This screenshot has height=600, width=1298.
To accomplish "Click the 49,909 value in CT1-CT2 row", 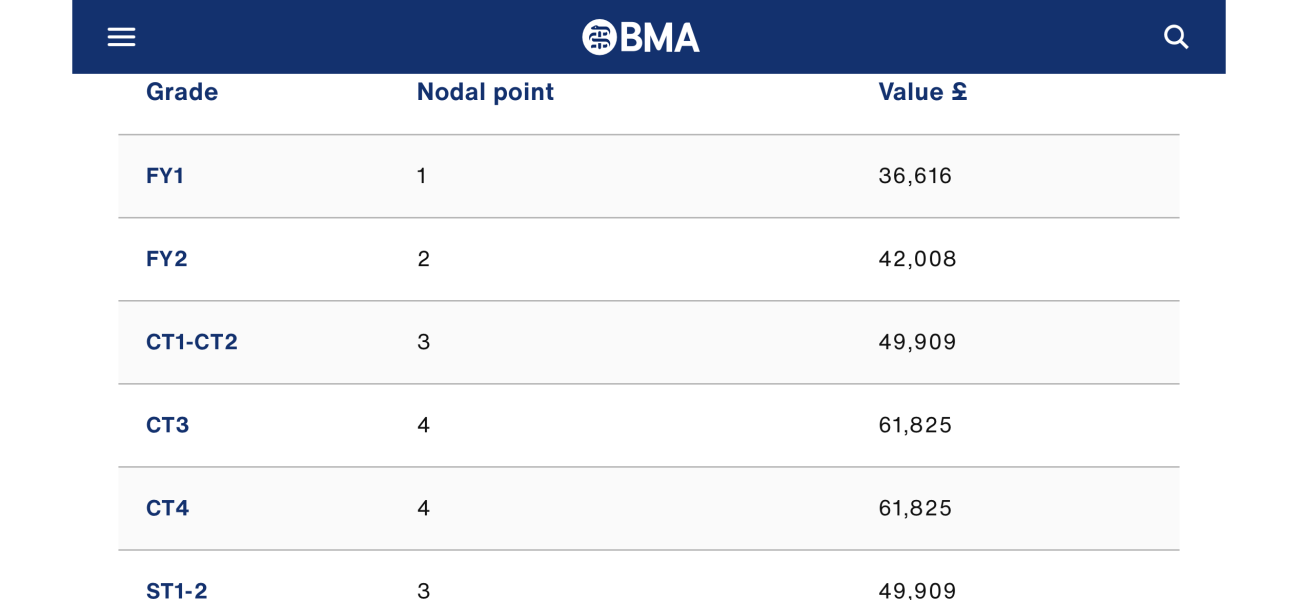I will [917, 342].
